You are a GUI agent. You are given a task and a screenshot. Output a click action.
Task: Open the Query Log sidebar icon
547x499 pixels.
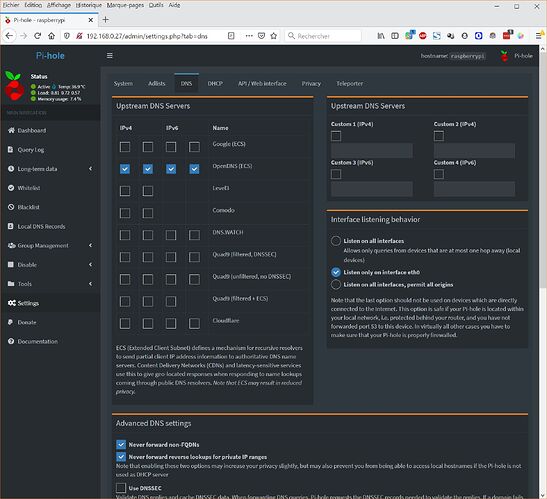(x=10, y=149)
